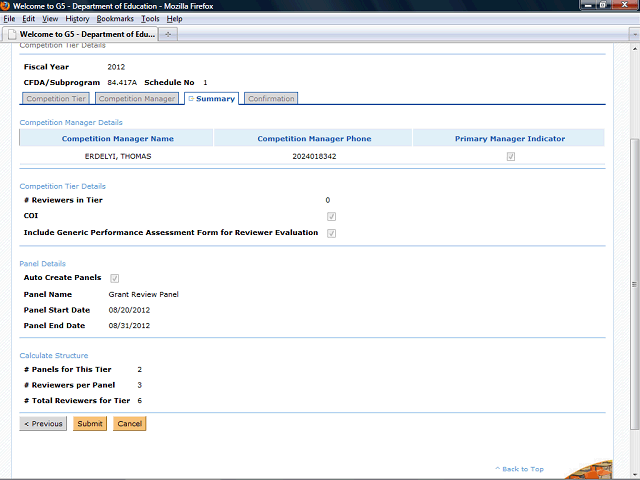Click the Cancel button

[129, 424]
